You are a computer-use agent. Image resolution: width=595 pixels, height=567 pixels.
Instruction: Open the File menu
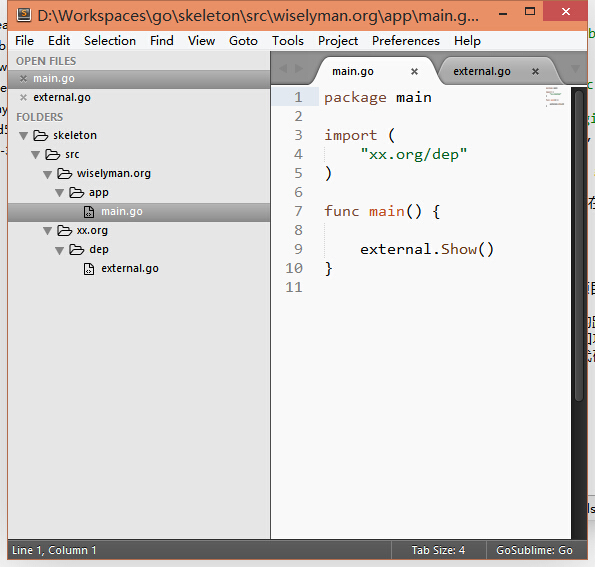pos(25,41)
